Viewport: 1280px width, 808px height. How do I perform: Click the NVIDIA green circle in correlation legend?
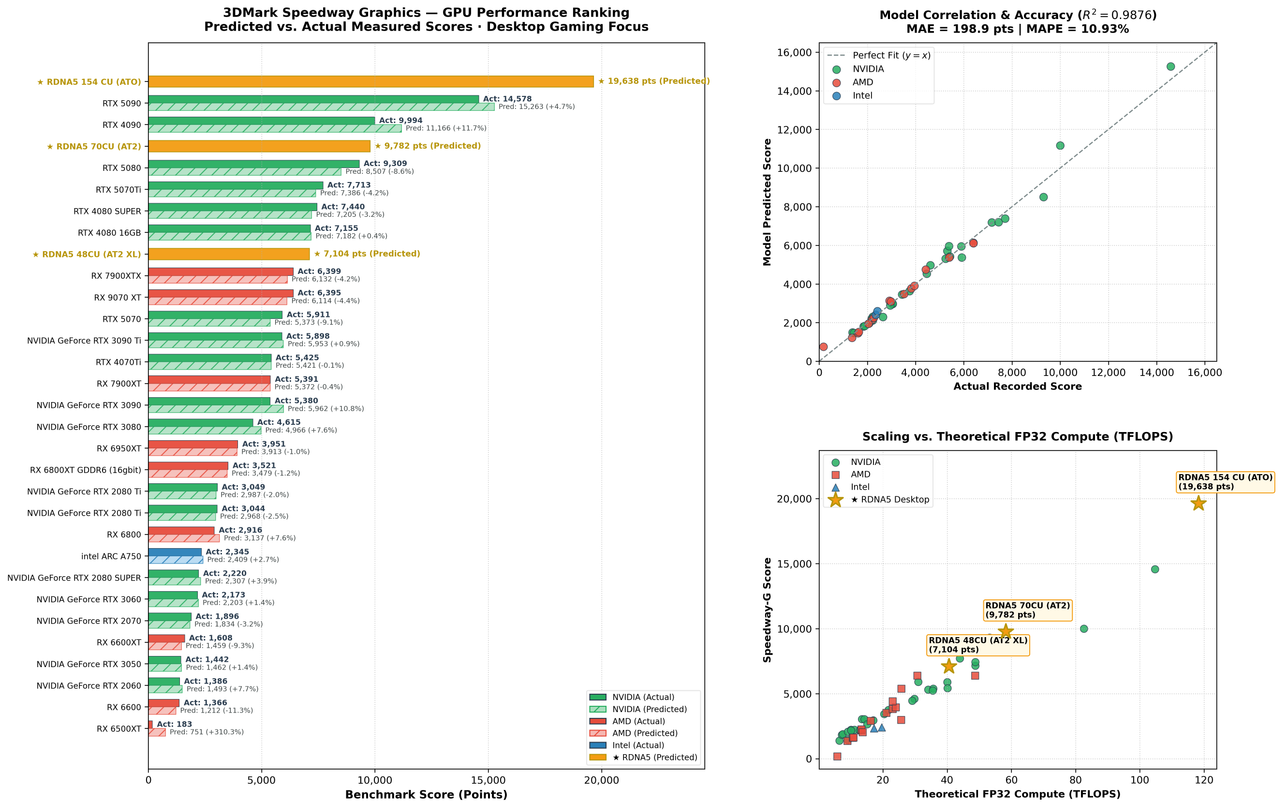point(835,68)
